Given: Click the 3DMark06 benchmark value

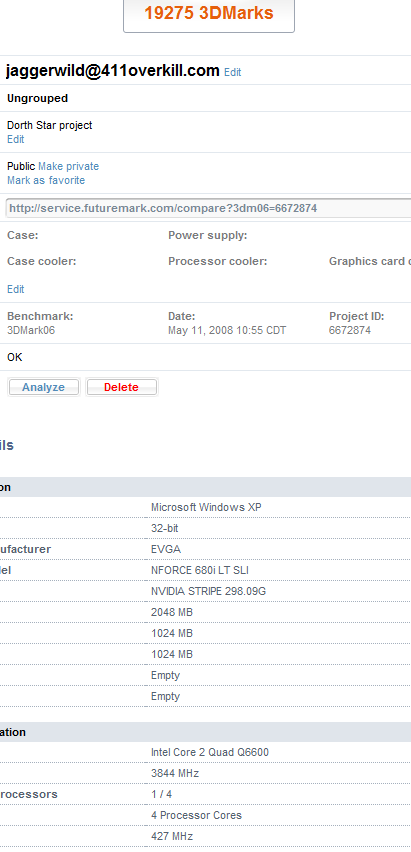Looking at the screenshot, I should 31,330.
